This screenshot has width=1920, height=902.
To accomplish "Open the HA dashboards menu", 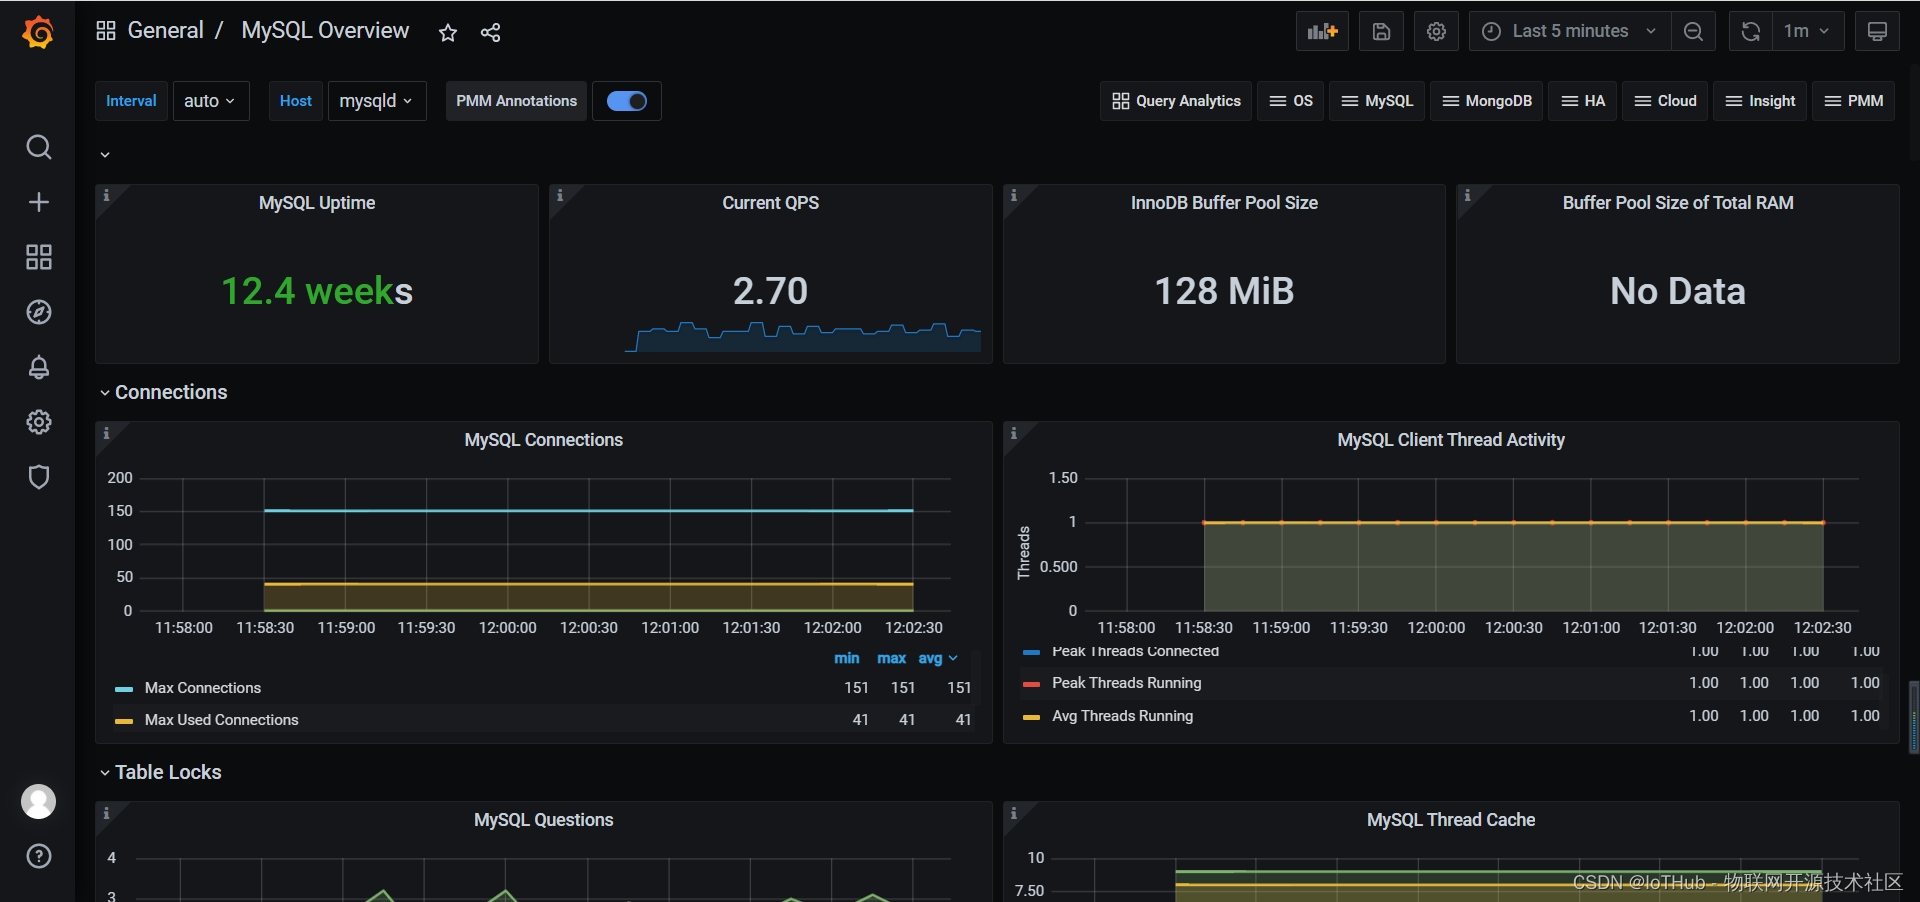I will (x=1583, y=101).
